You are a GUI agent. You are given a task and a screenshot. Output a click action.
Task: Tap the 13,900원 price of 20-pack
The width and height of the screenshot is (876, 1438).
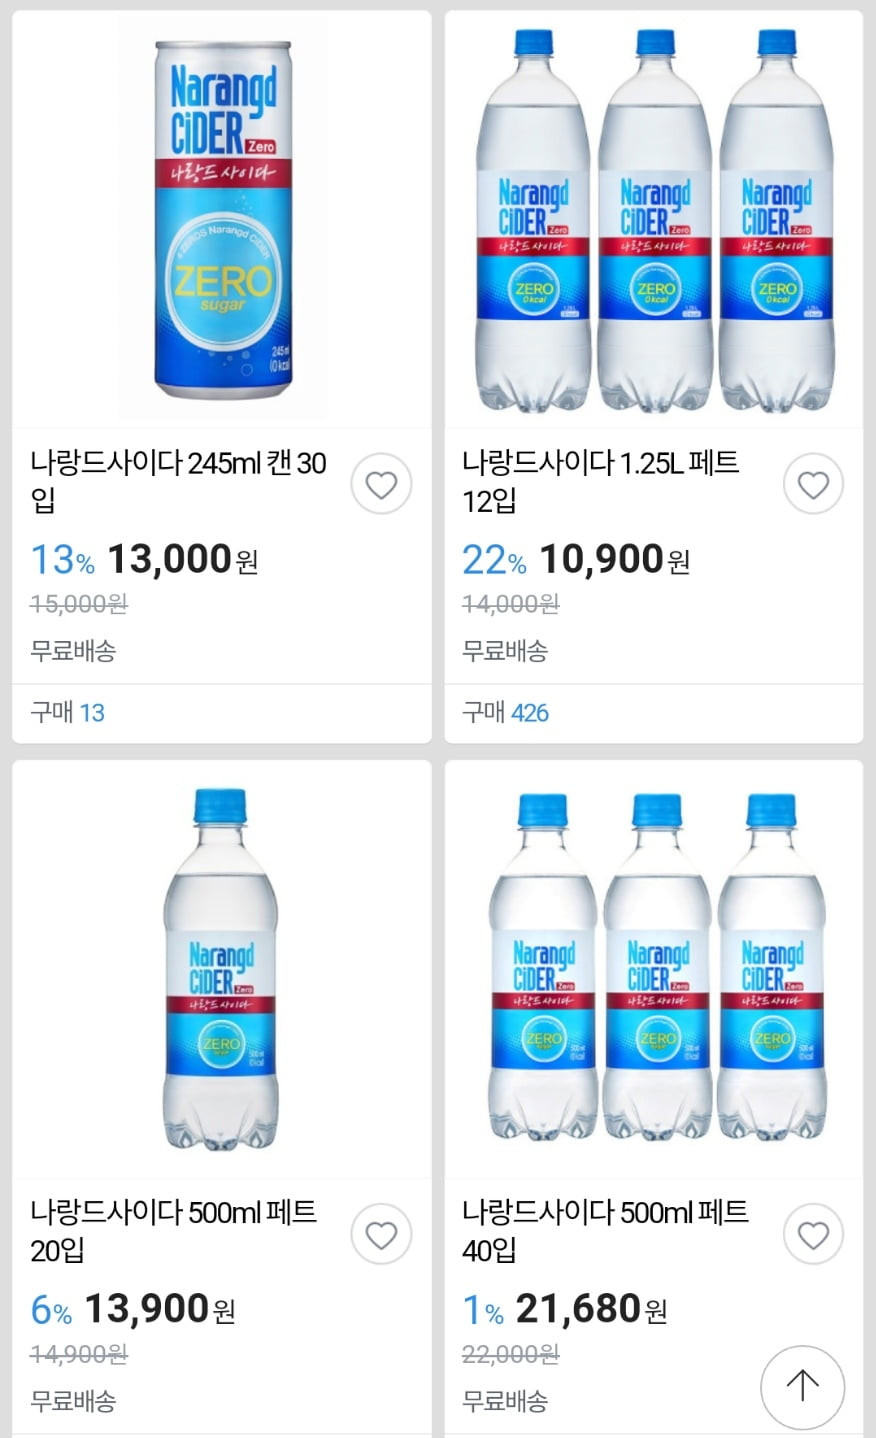pos(159,1309)
